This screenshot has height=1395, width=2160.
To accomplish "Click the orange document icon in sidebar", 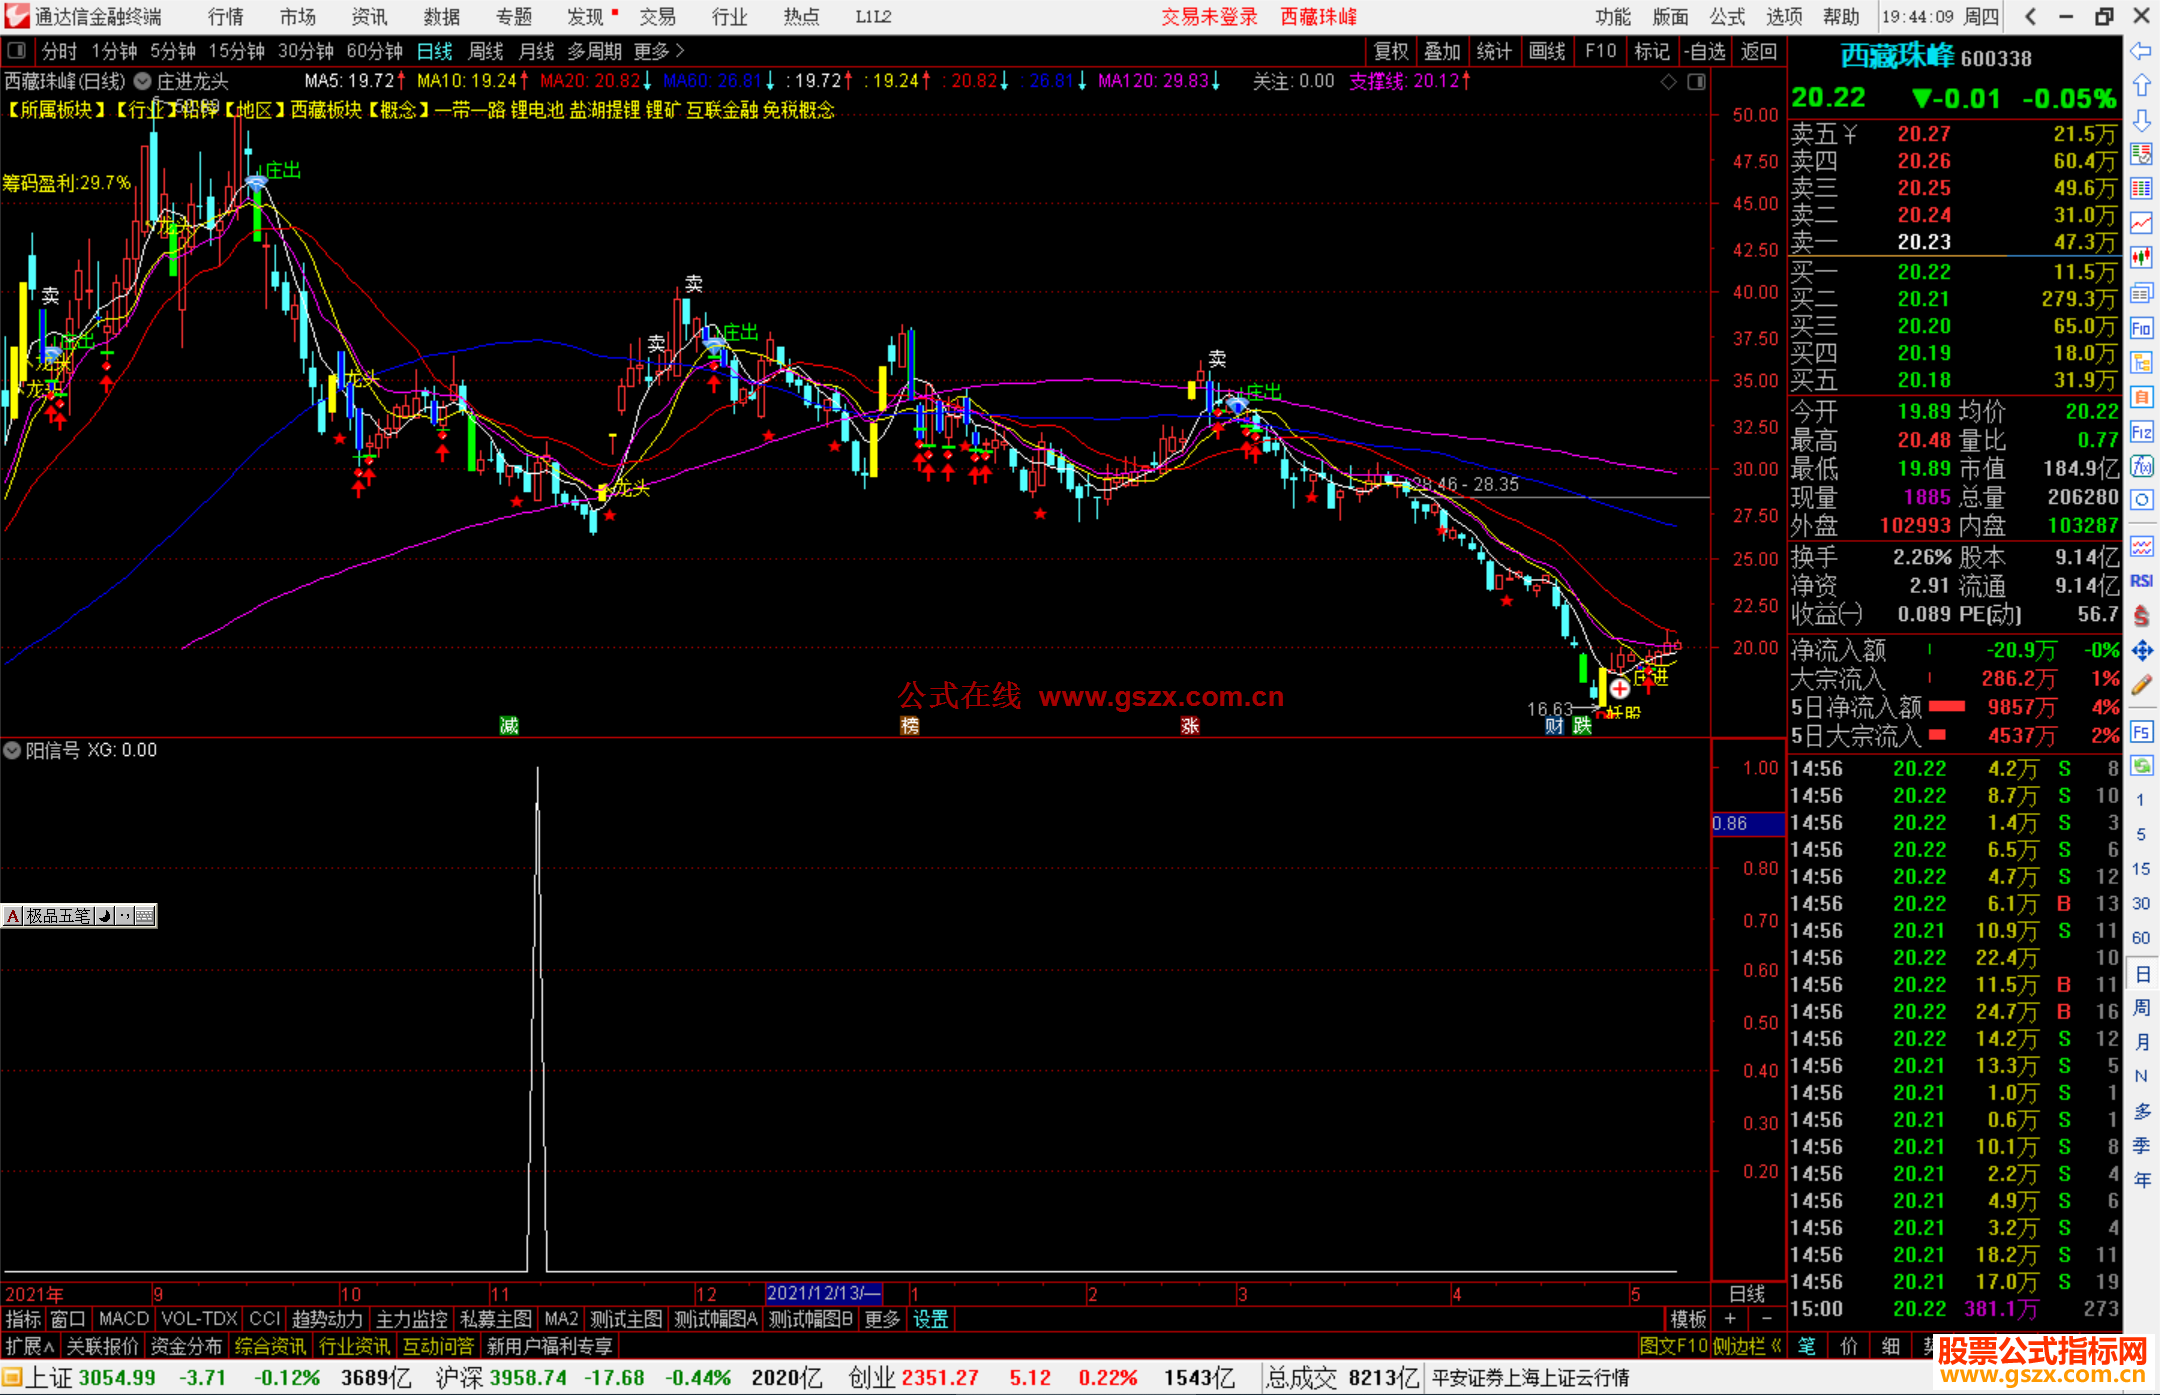I will 2141,397.
